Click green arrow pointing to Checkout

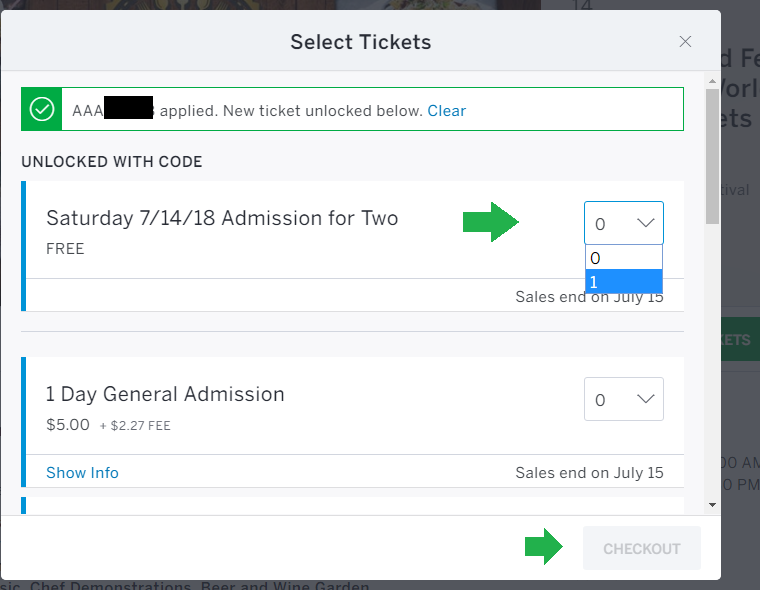[543, 546]
